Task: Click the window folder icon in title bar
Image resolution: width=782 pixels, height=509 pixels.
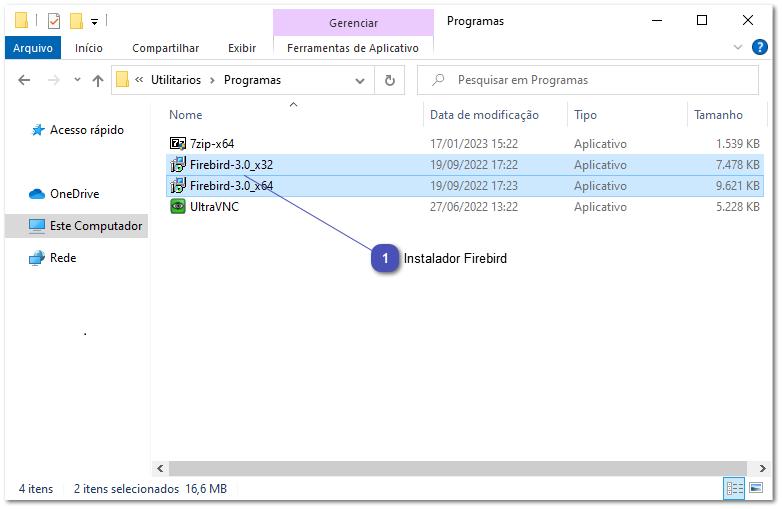Action: click(x=21, y=20)
